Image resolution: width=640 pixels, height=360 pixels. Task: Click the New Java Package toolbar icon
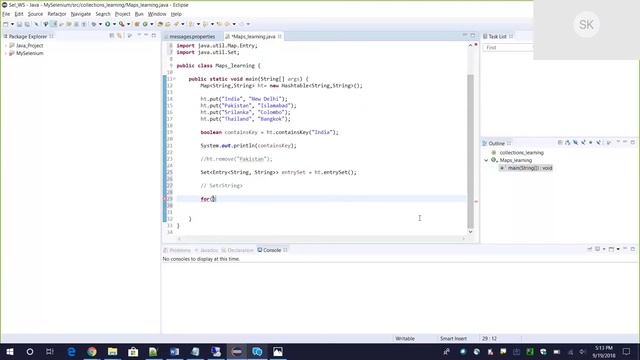[x=137, y=24]
